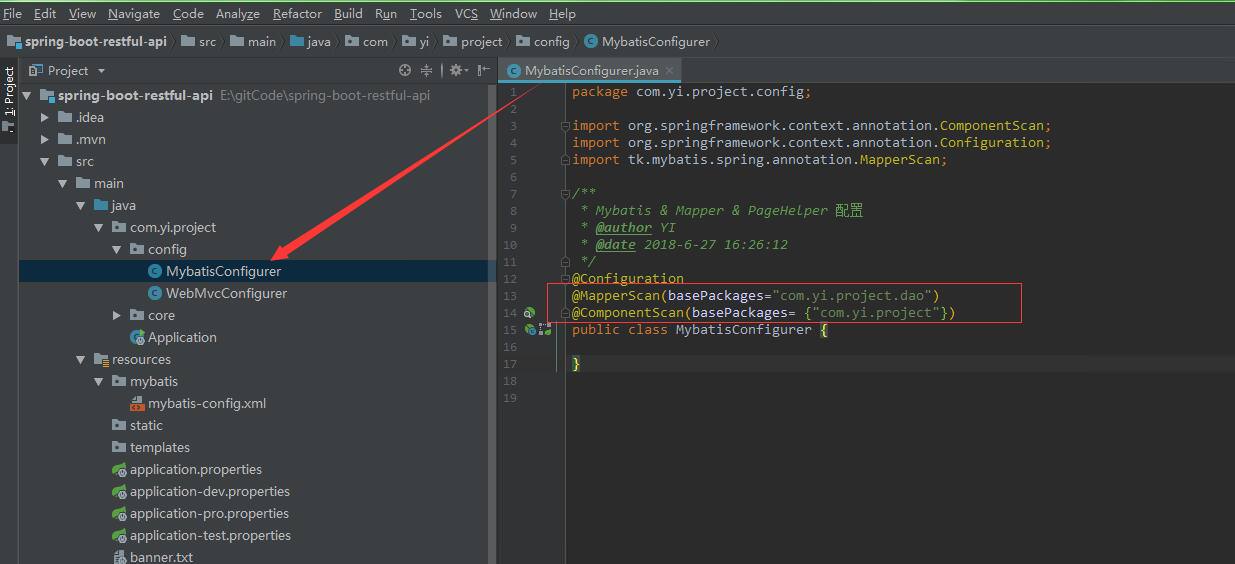
Task: Click the class icon on the MybatisConfigurer.java tab
Action: click(x=515, y=70)
